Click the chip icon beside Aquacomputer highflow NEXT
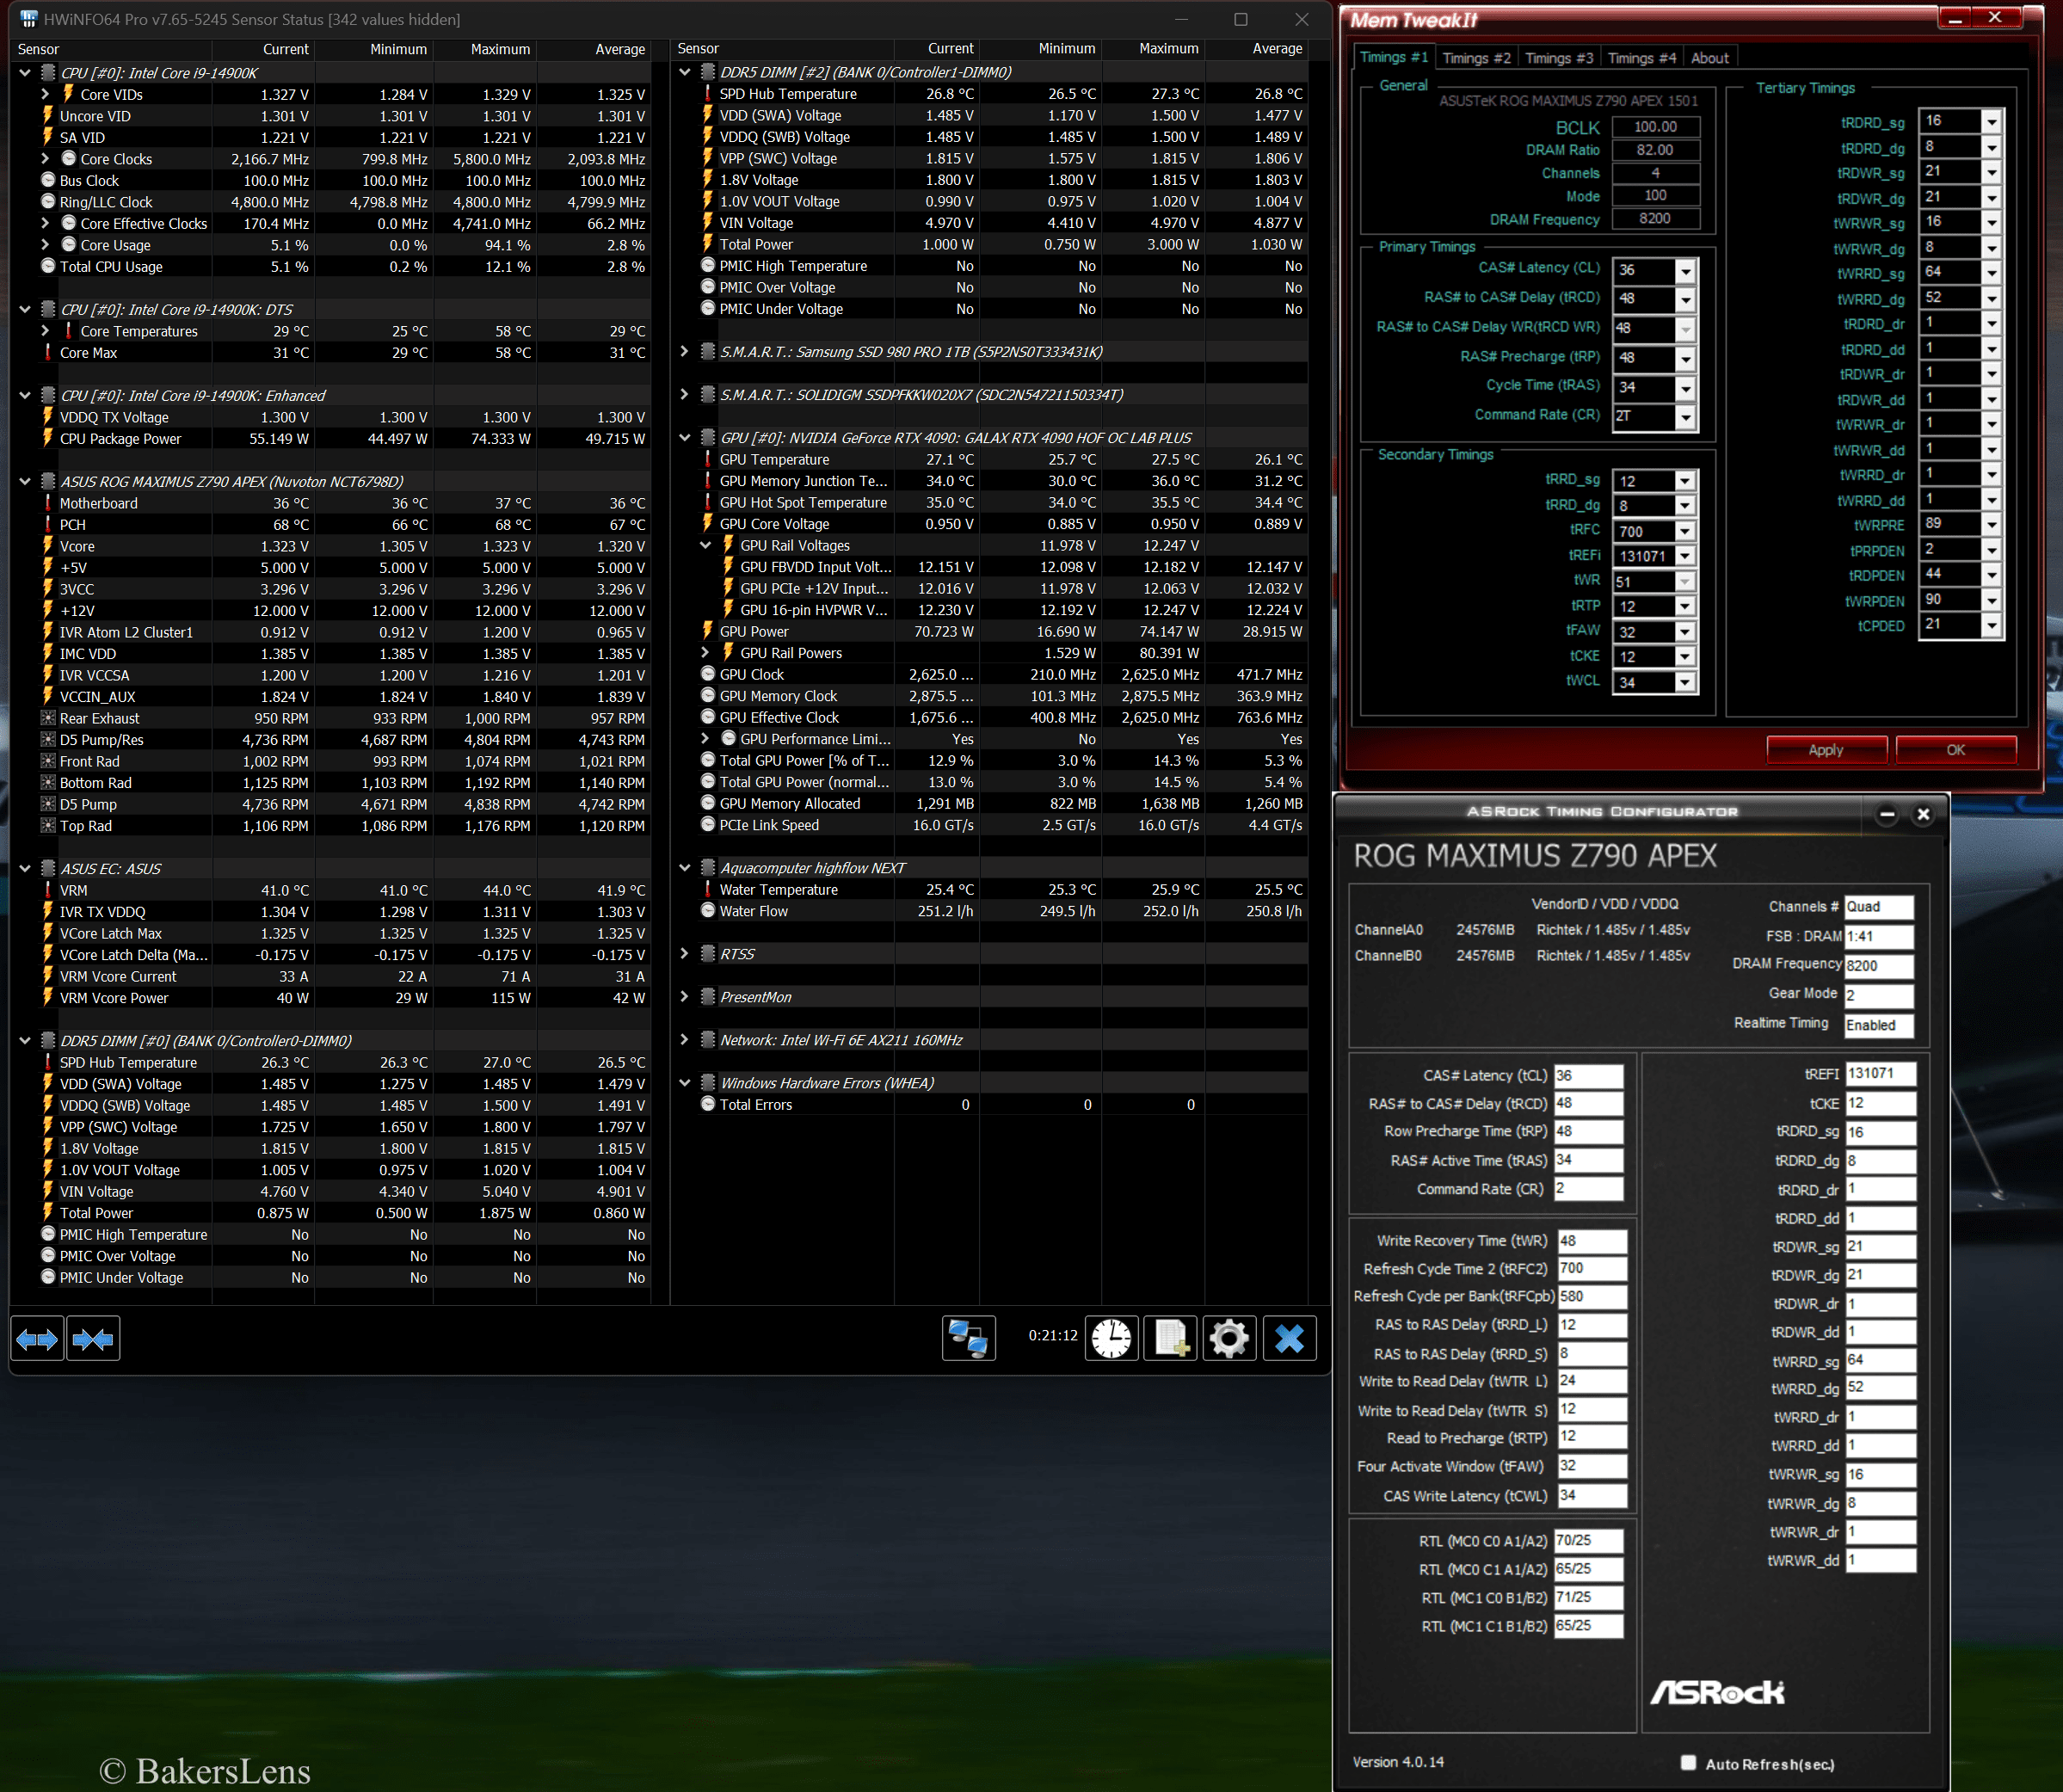The width and height of the screenshot is (2063, 1792). coord(708,868)
